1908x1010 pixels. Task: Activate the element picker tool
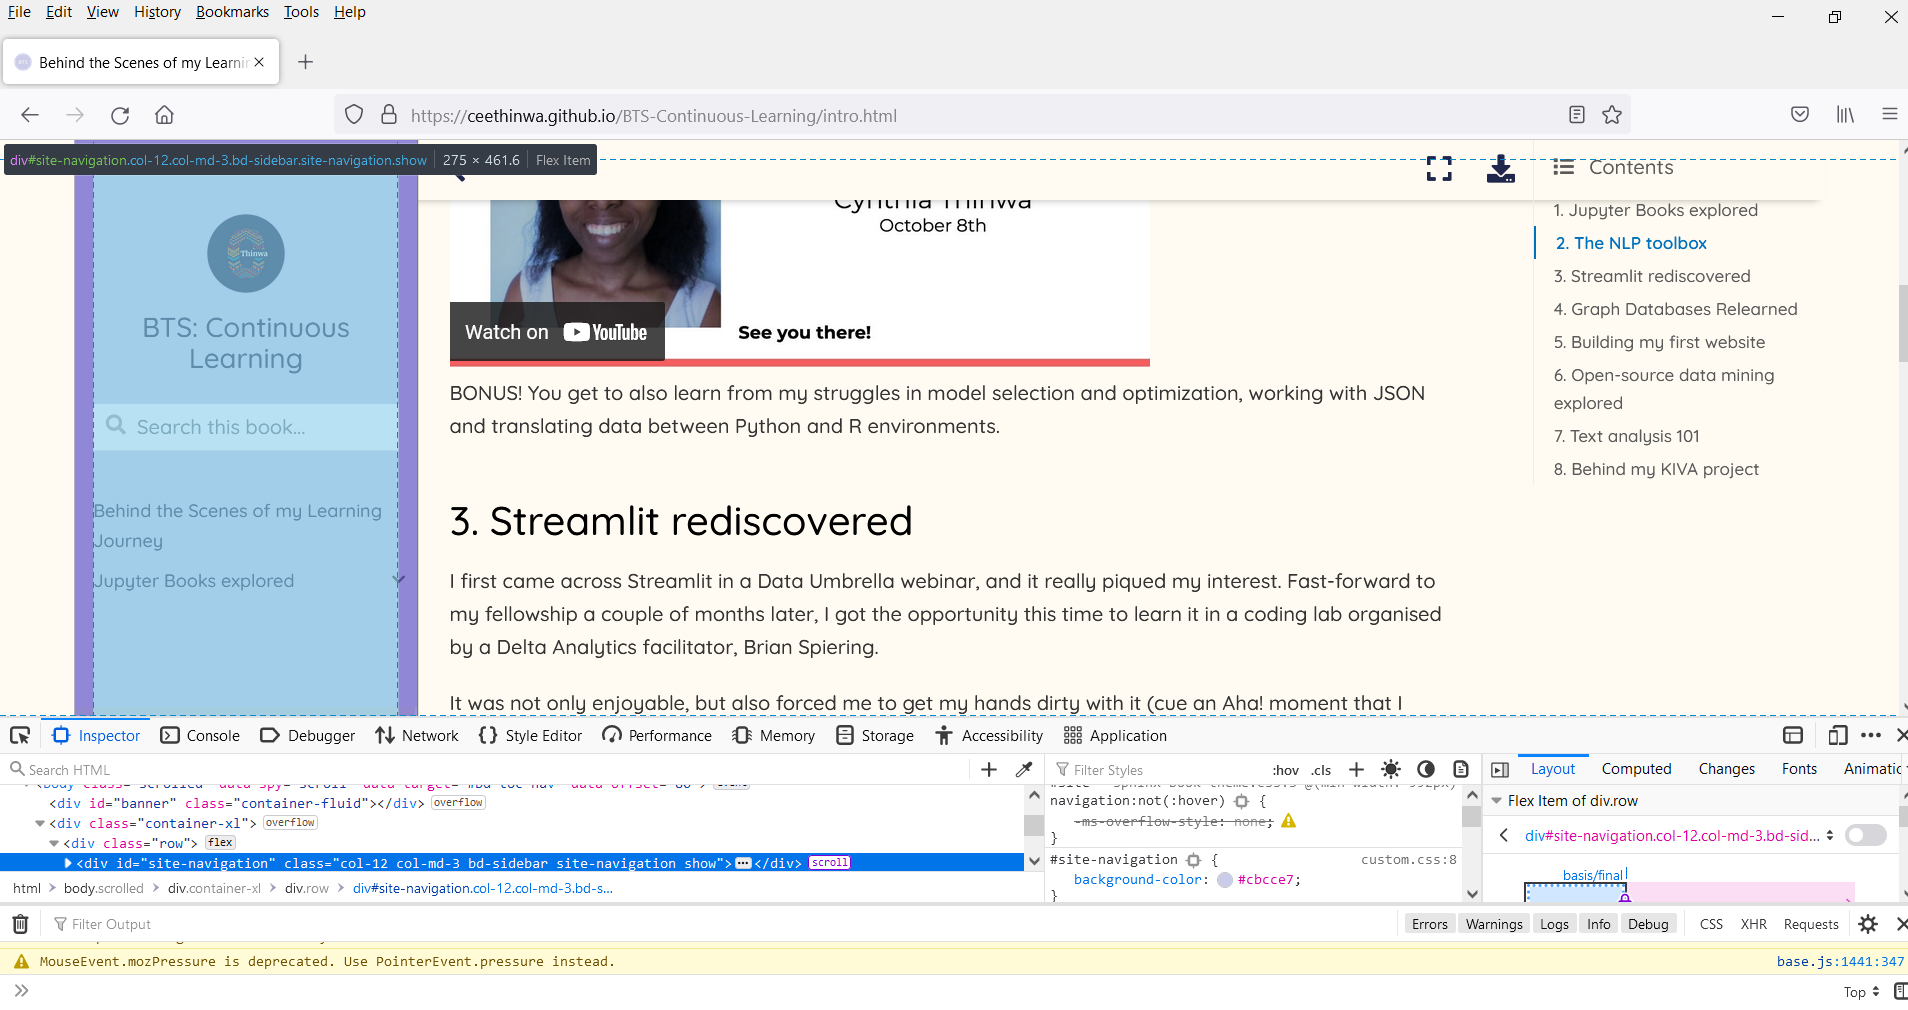[x=20, y=736]
